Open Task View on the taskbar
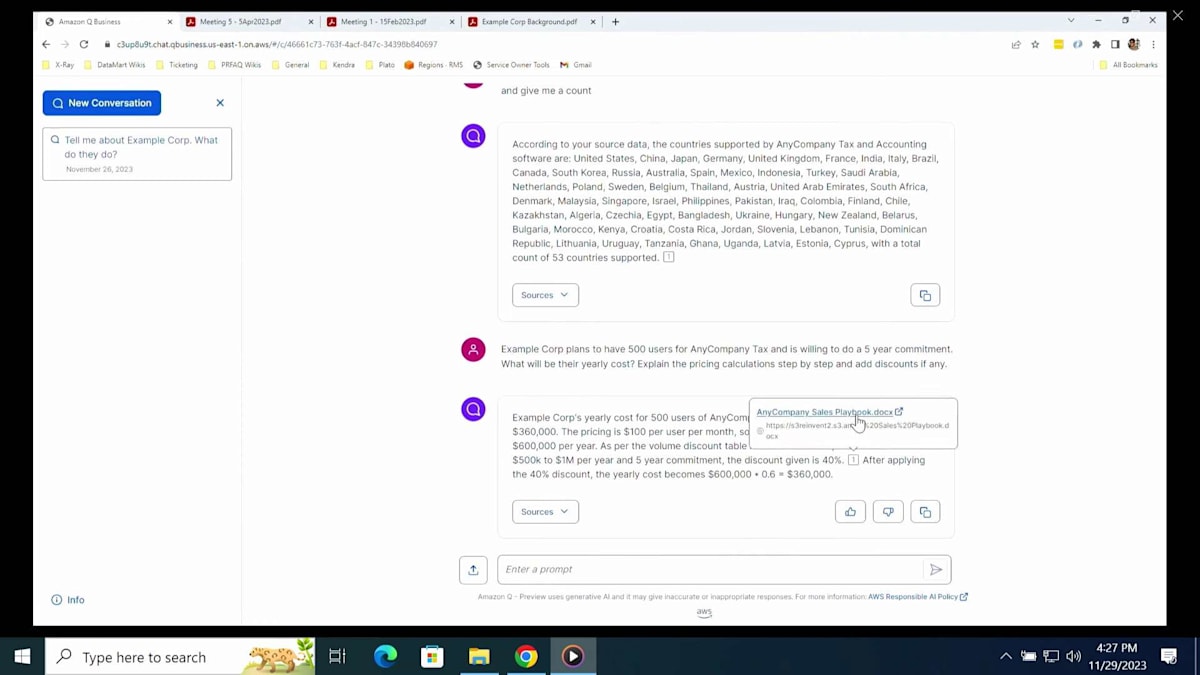 (337, 657)
